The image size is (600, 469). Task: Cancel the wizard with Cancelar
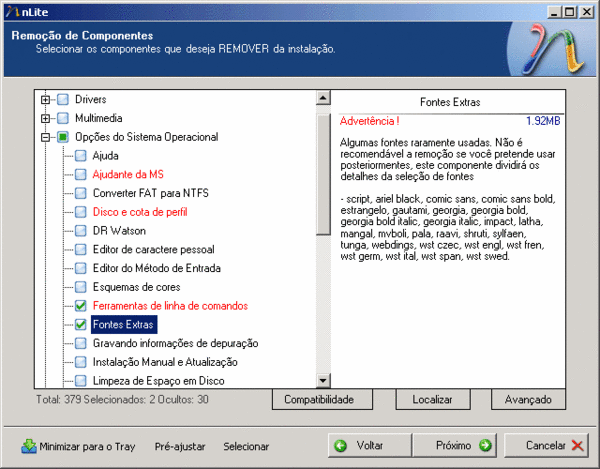coord(546,445)
